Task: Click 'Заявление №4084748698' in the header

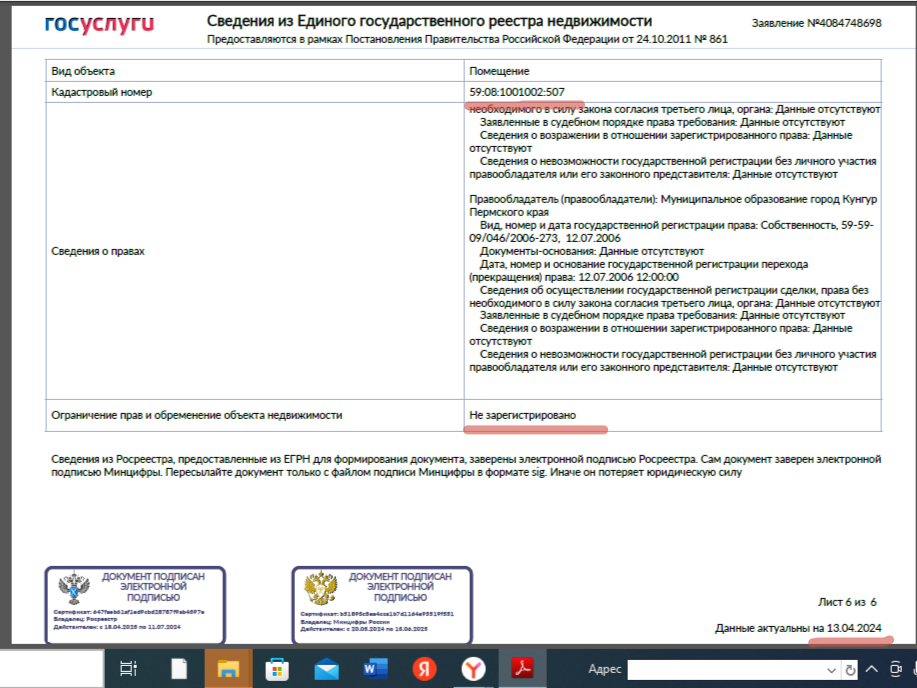Action: (x=816, y=23)
